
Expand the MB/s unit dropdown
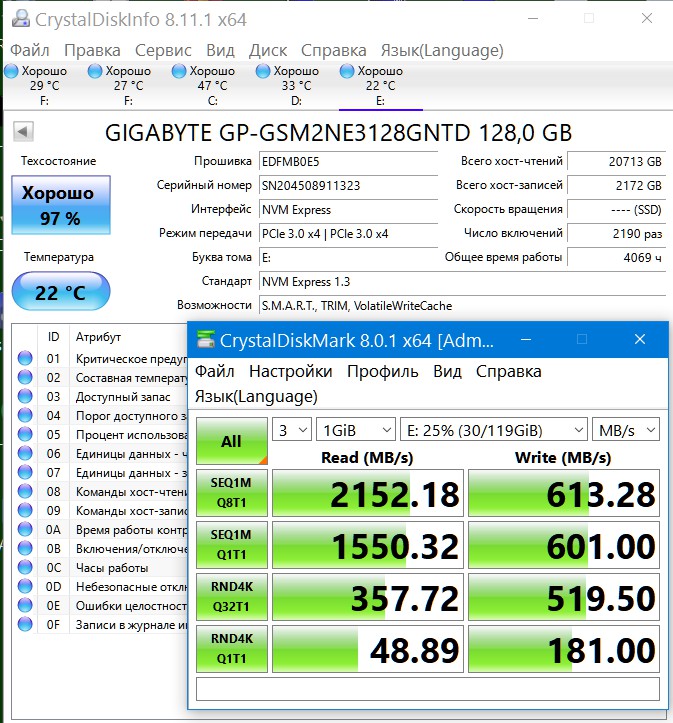(626, 430)
